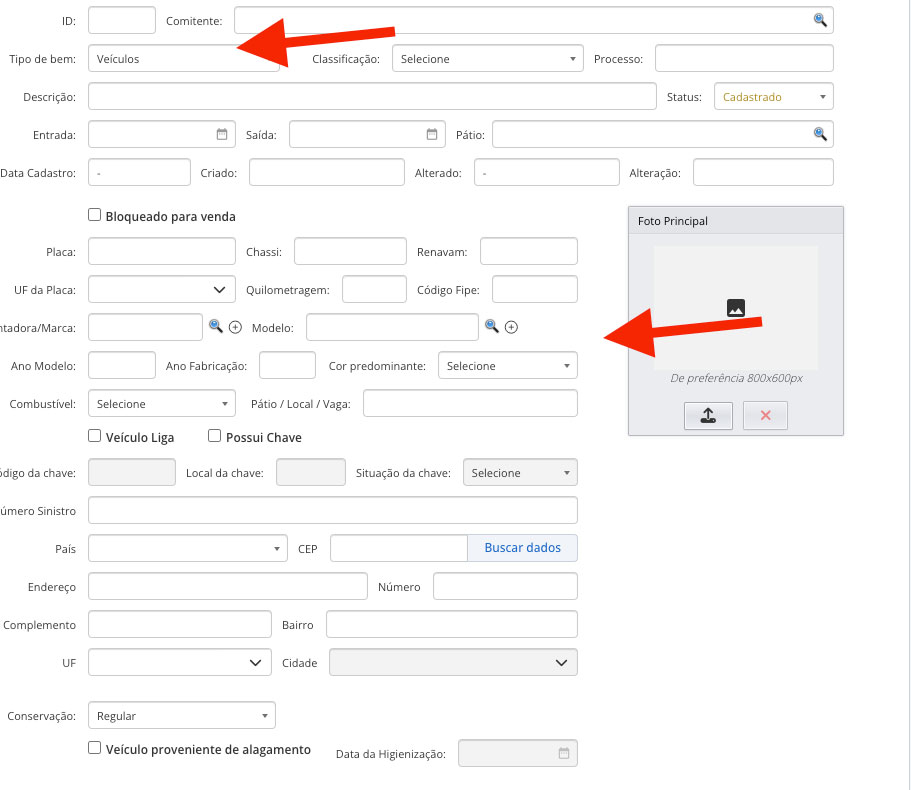
Task: Open the Cor predominante dropdown
Action: 507,366
